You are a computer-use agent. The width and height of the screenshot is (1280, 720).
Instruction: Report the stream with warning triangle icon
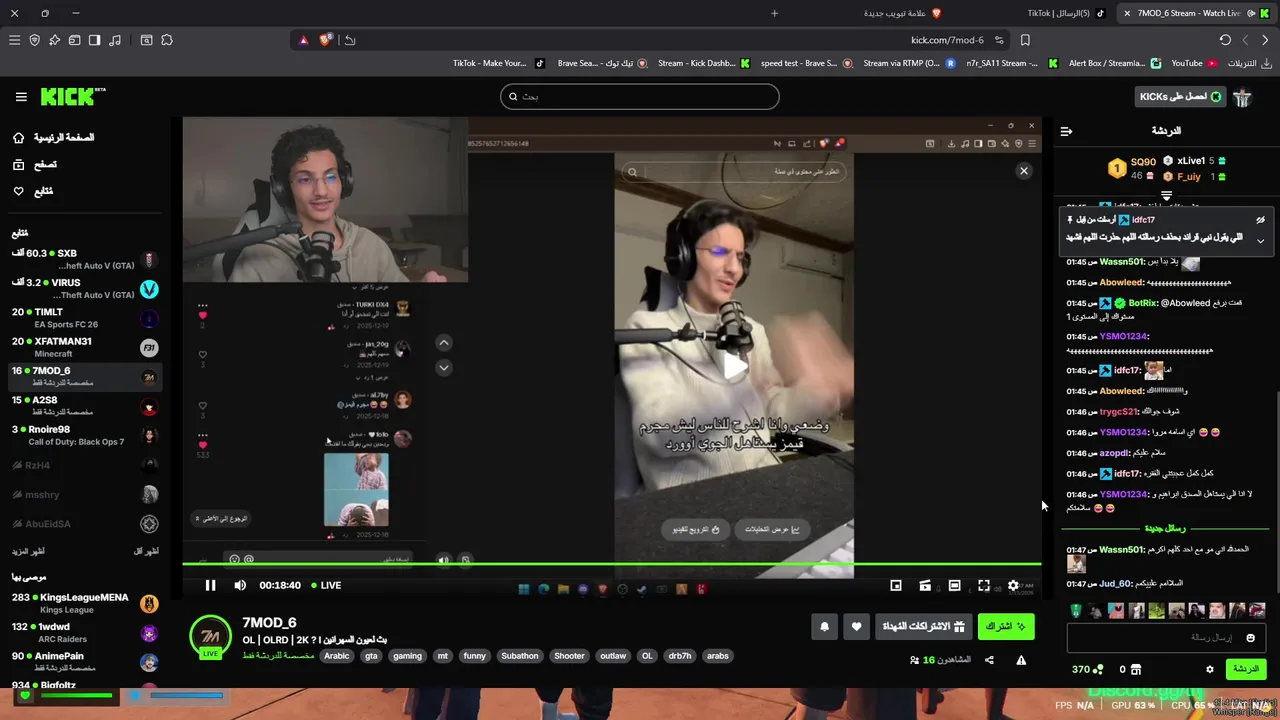[x=1021, y=660]
